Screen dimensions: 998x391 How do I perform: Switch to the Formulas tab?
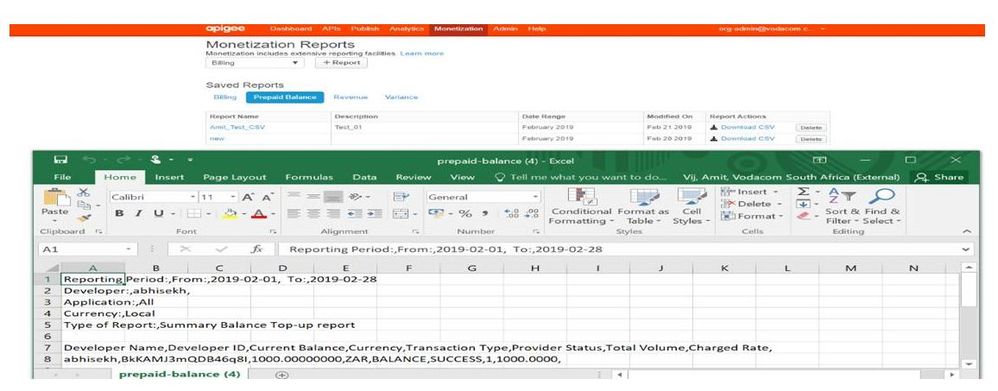click(x=309, y=177)
